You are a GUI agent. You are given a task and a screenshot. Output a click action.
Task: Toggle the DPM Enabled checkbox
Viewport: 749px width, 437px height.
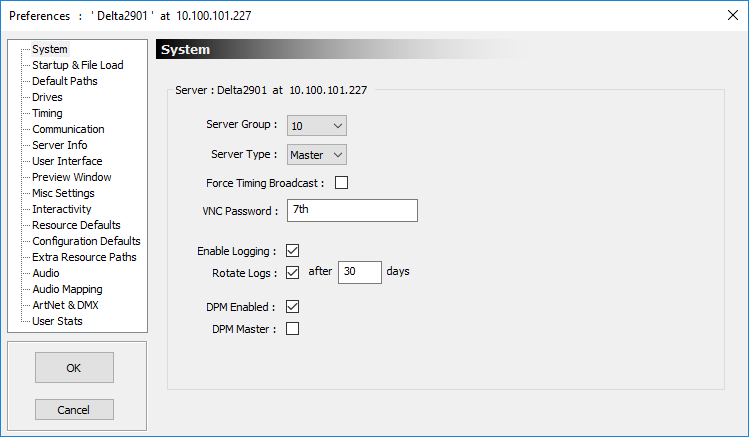coord(292,307)
